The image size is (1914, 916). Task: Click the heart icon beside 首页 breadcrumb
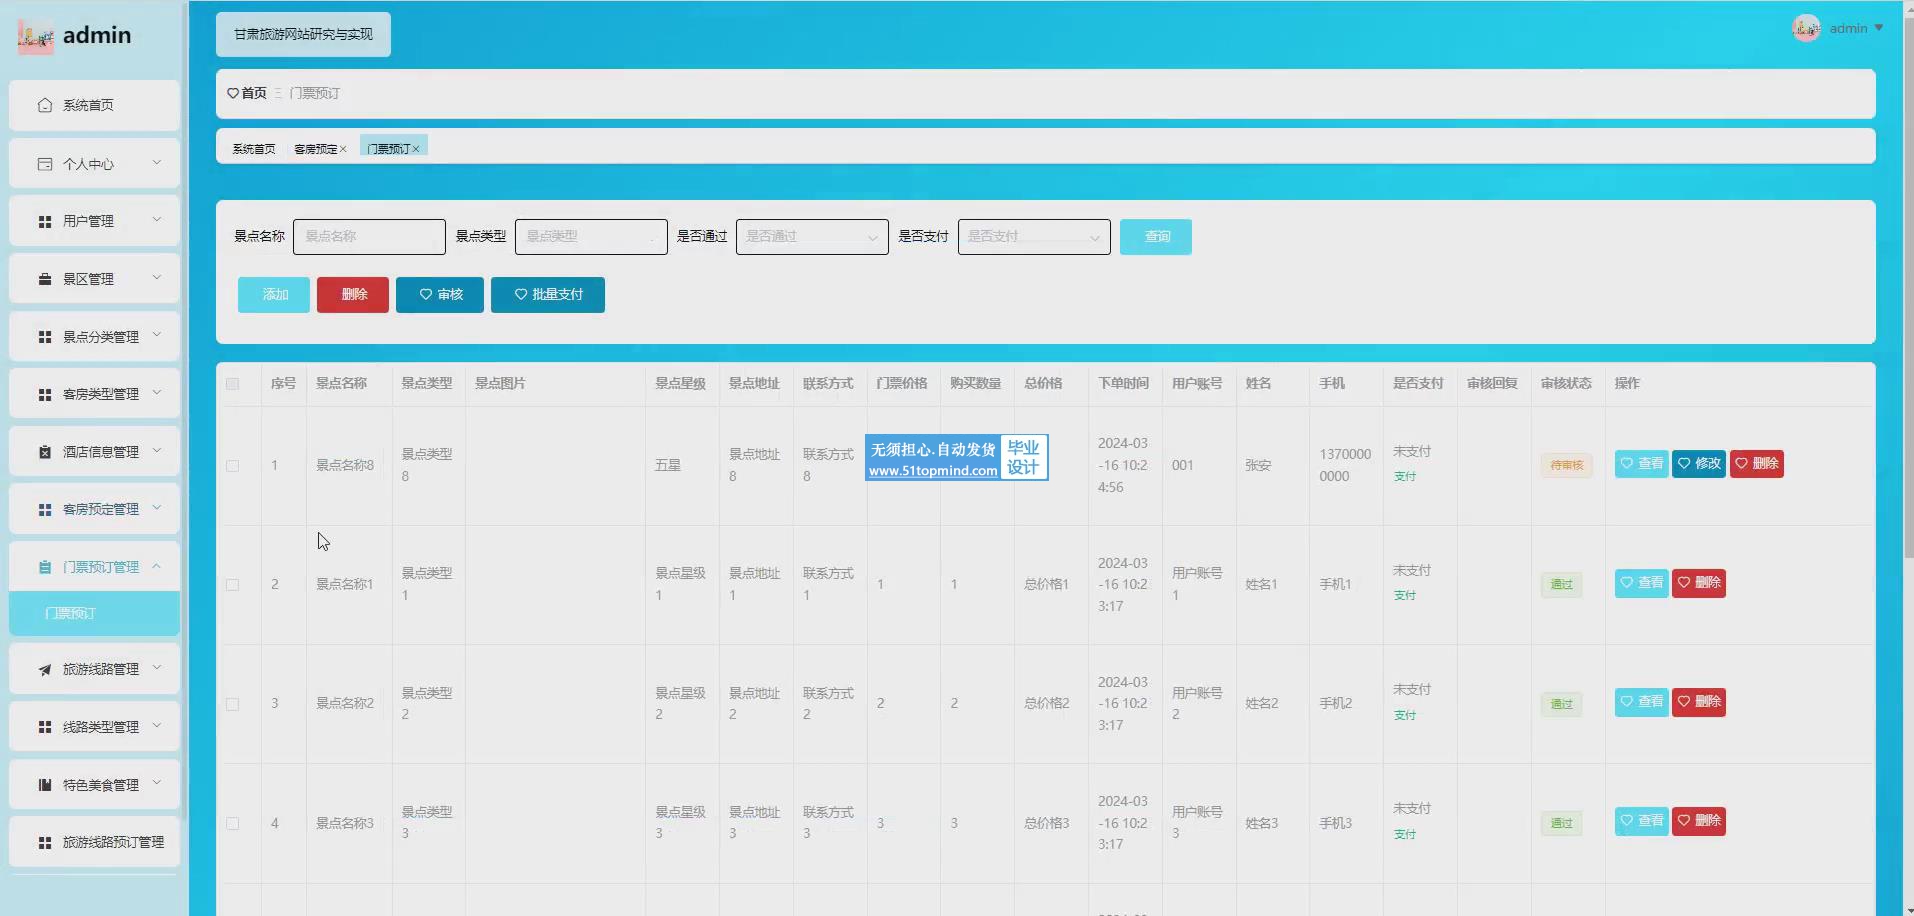tap(233, 93)
